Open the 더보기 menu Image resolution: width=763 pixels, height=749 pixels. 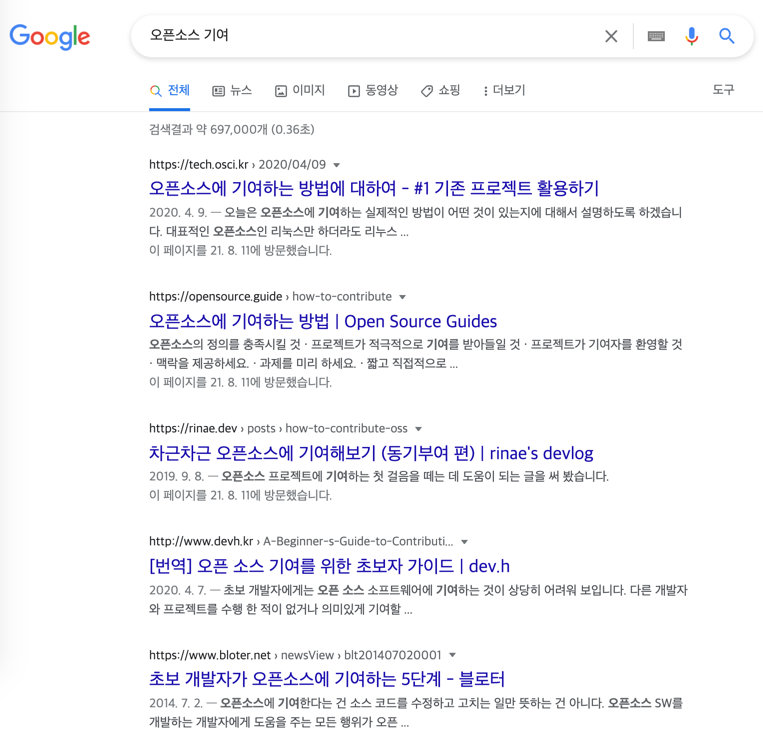[x=504, y=91]
